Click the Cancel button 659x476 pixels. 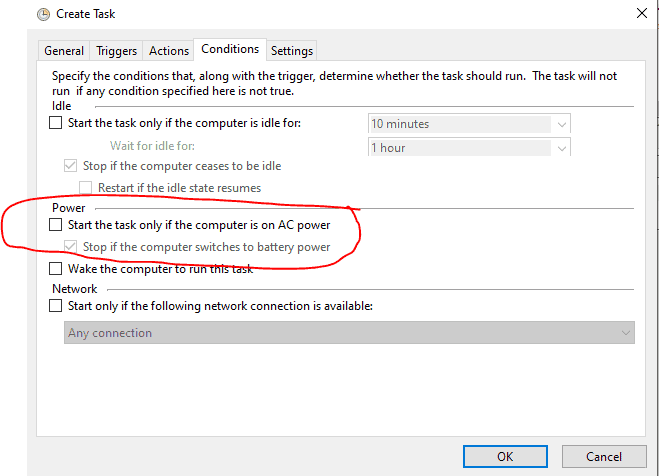(604, 457)
